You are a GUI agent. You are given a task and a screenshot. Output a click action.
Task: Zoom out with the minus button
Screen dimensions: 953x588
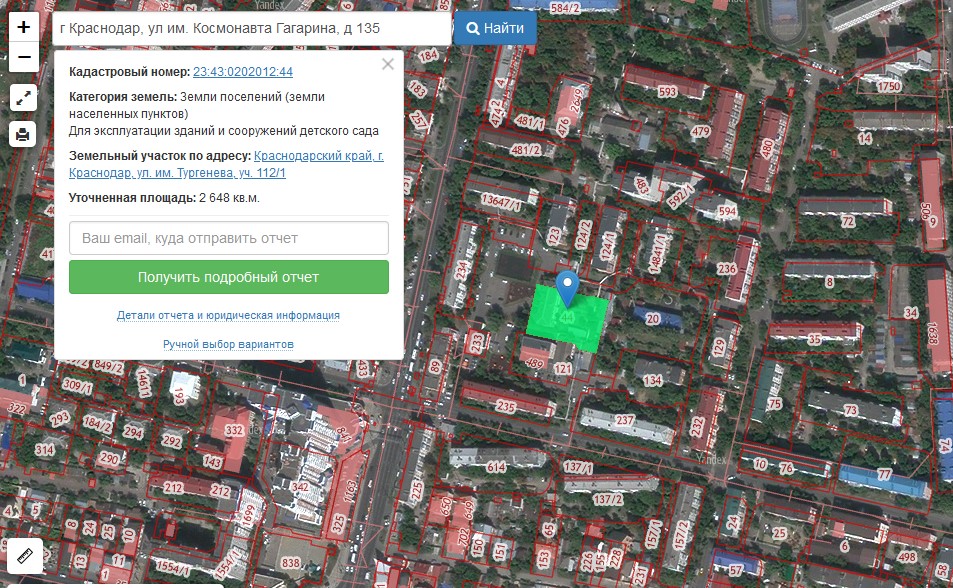tap(24, 58)
